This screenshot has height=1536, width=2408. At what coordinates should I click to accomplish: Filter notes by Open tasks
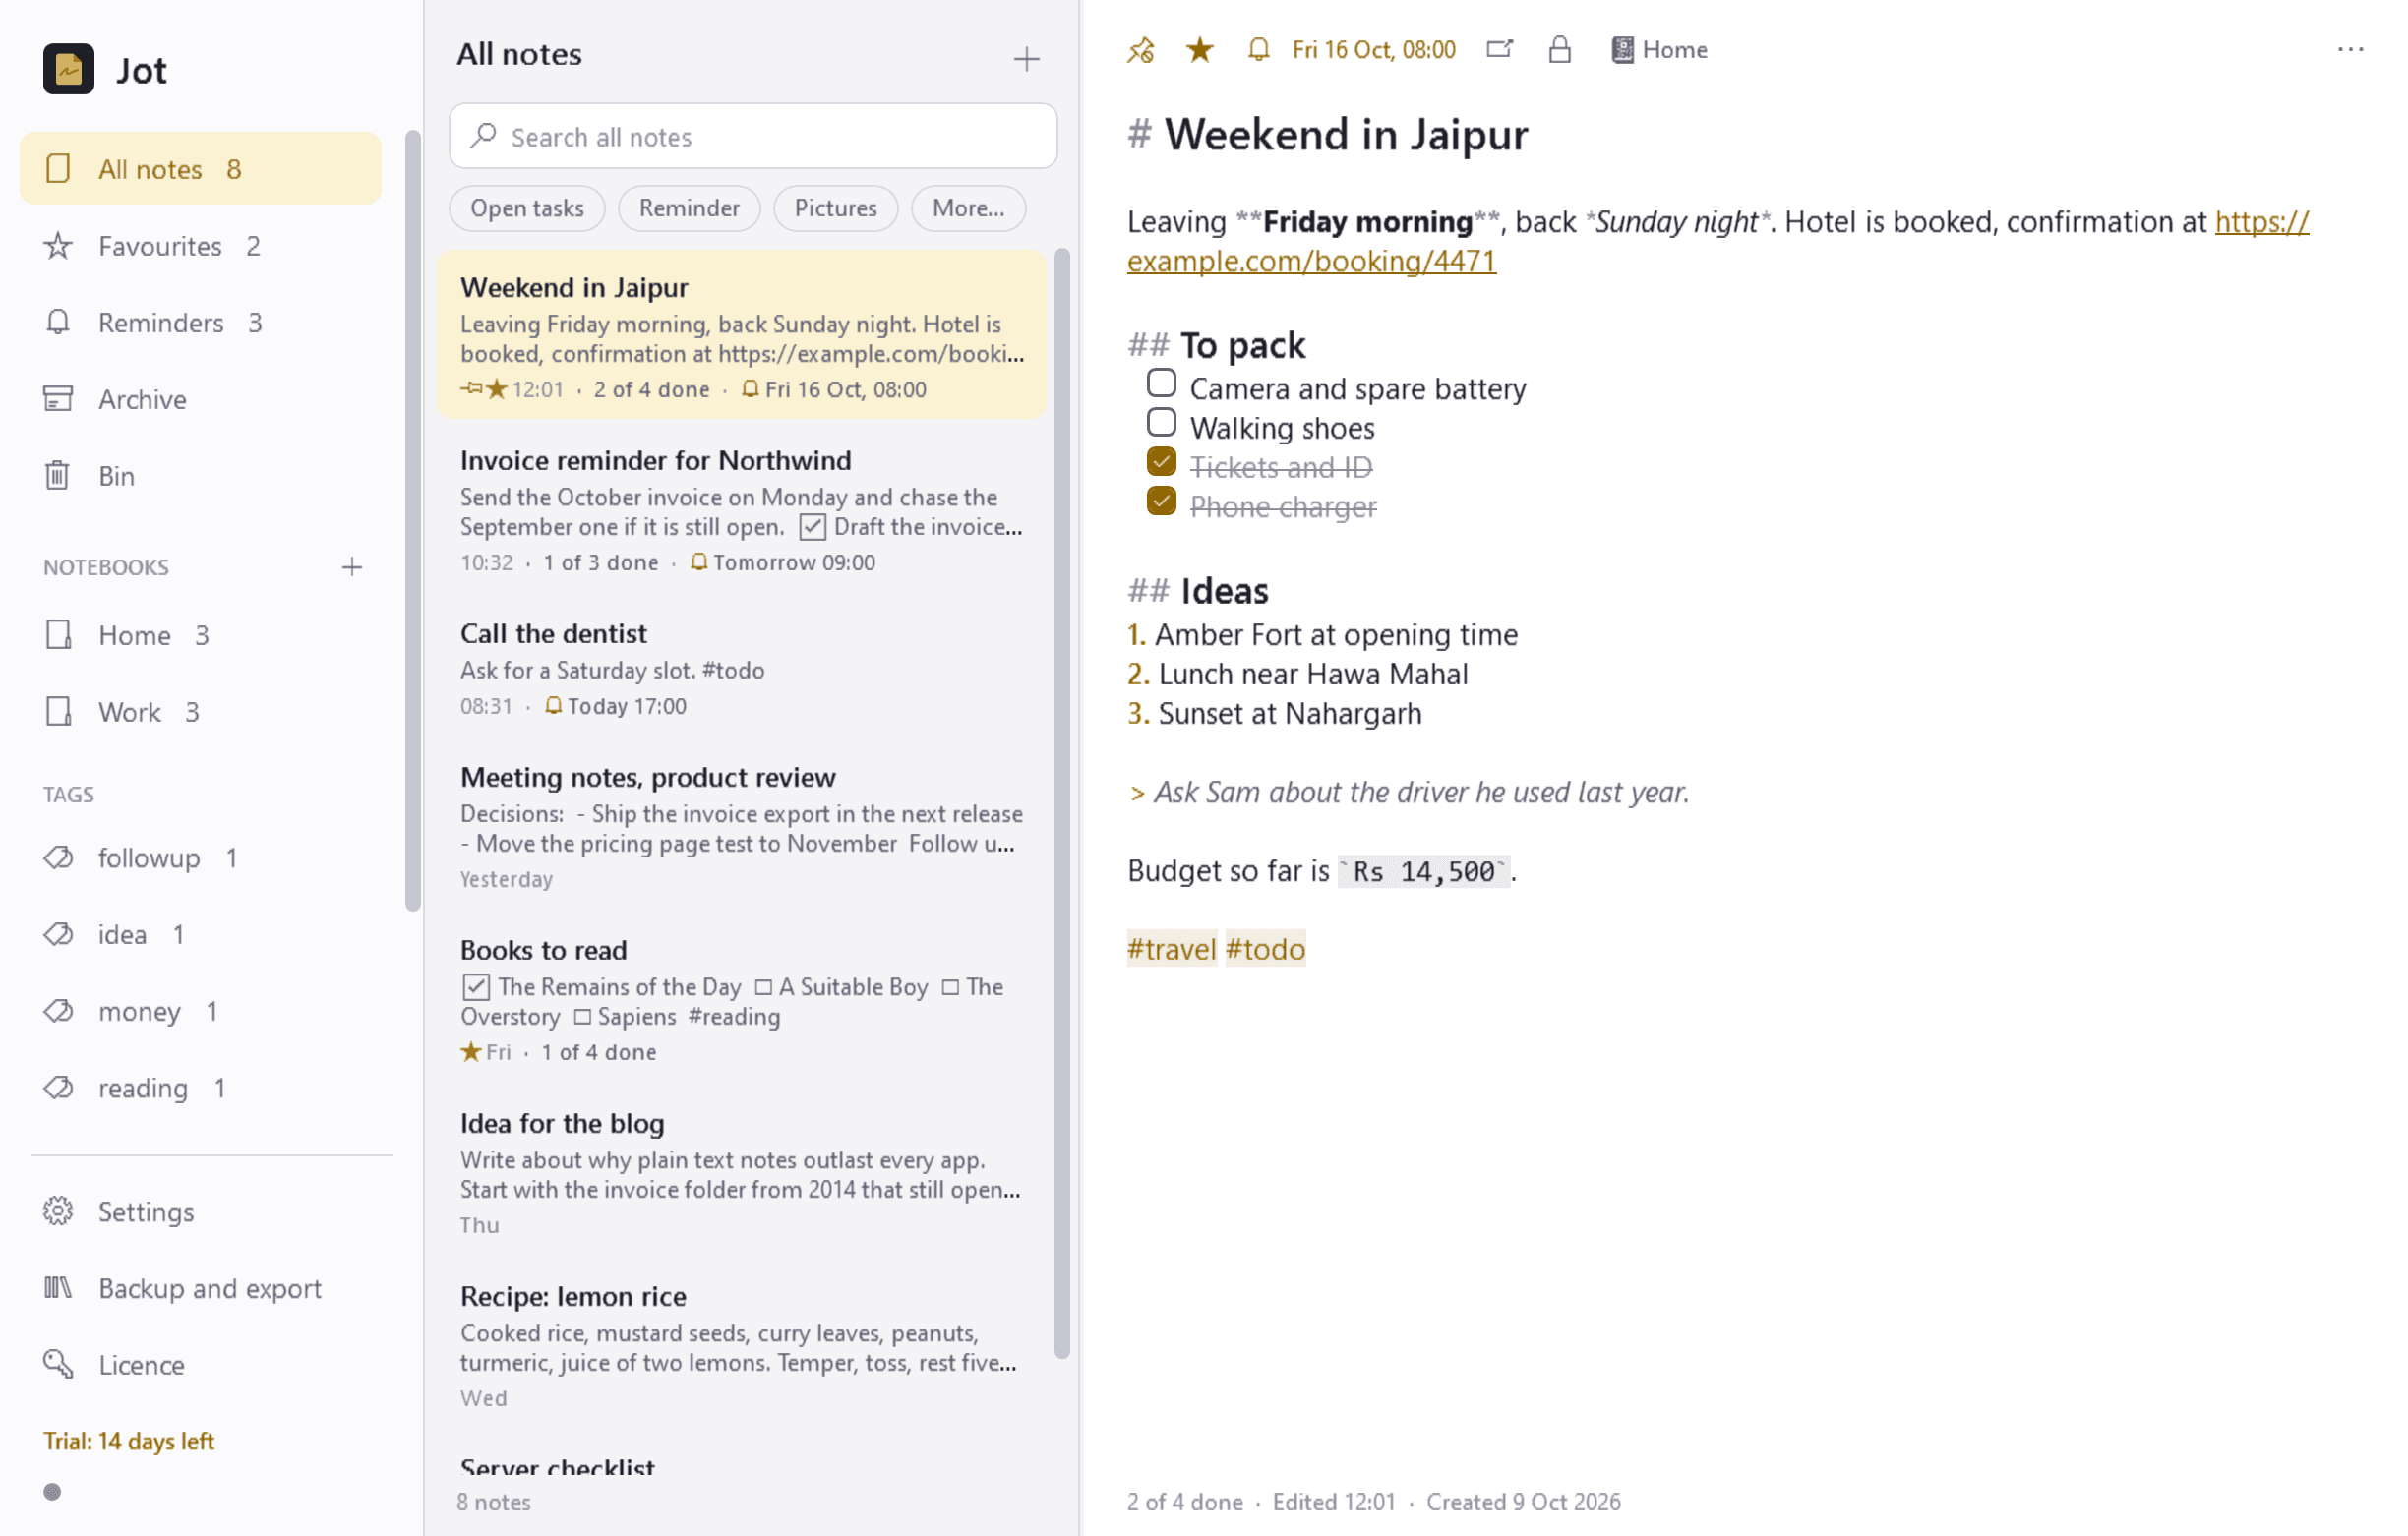tap(527, 208)
